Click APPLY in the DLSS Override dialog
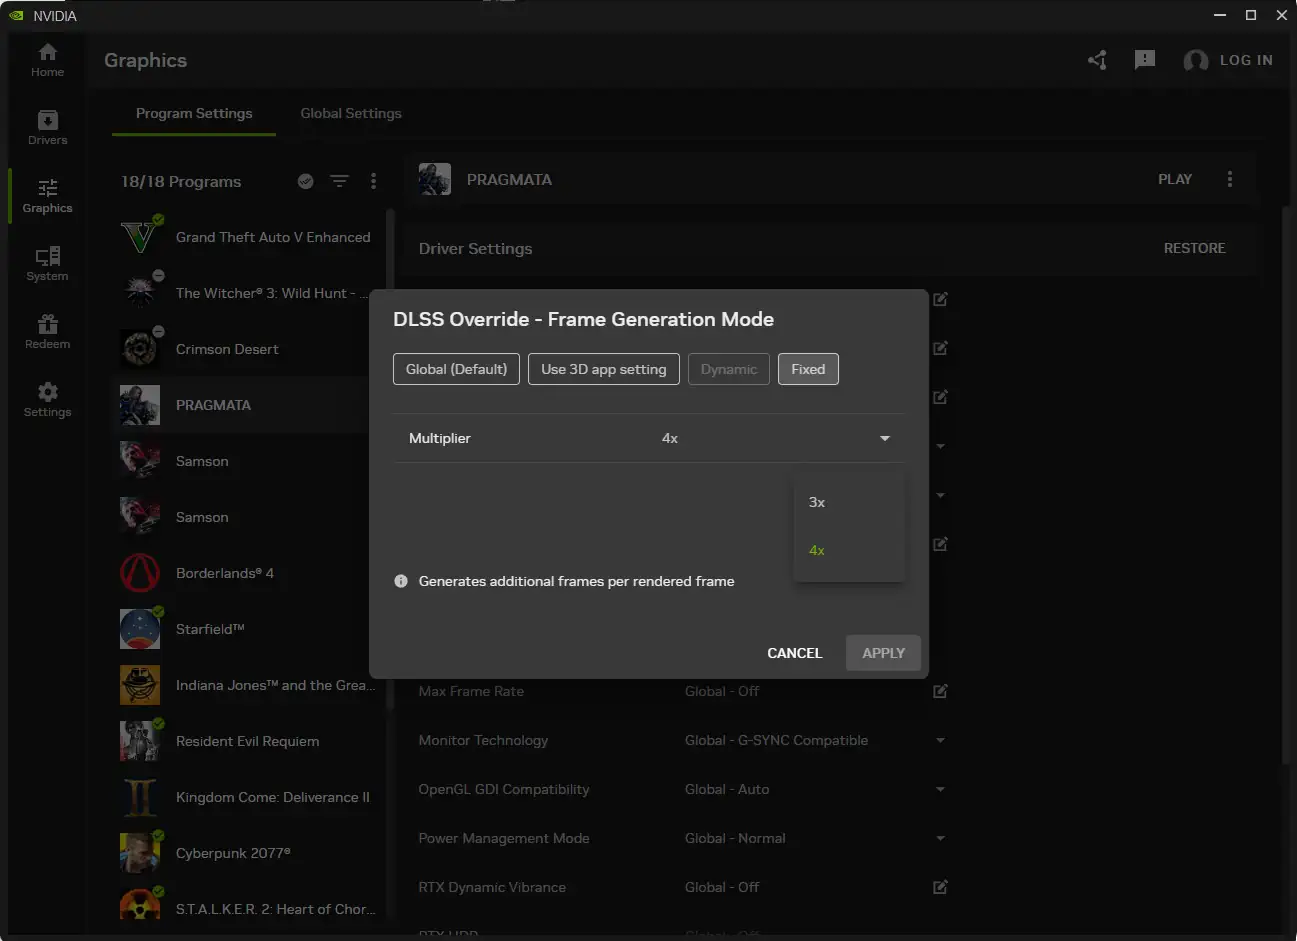This screenshot has height=941, width=1297. click(x=884, y=653)
